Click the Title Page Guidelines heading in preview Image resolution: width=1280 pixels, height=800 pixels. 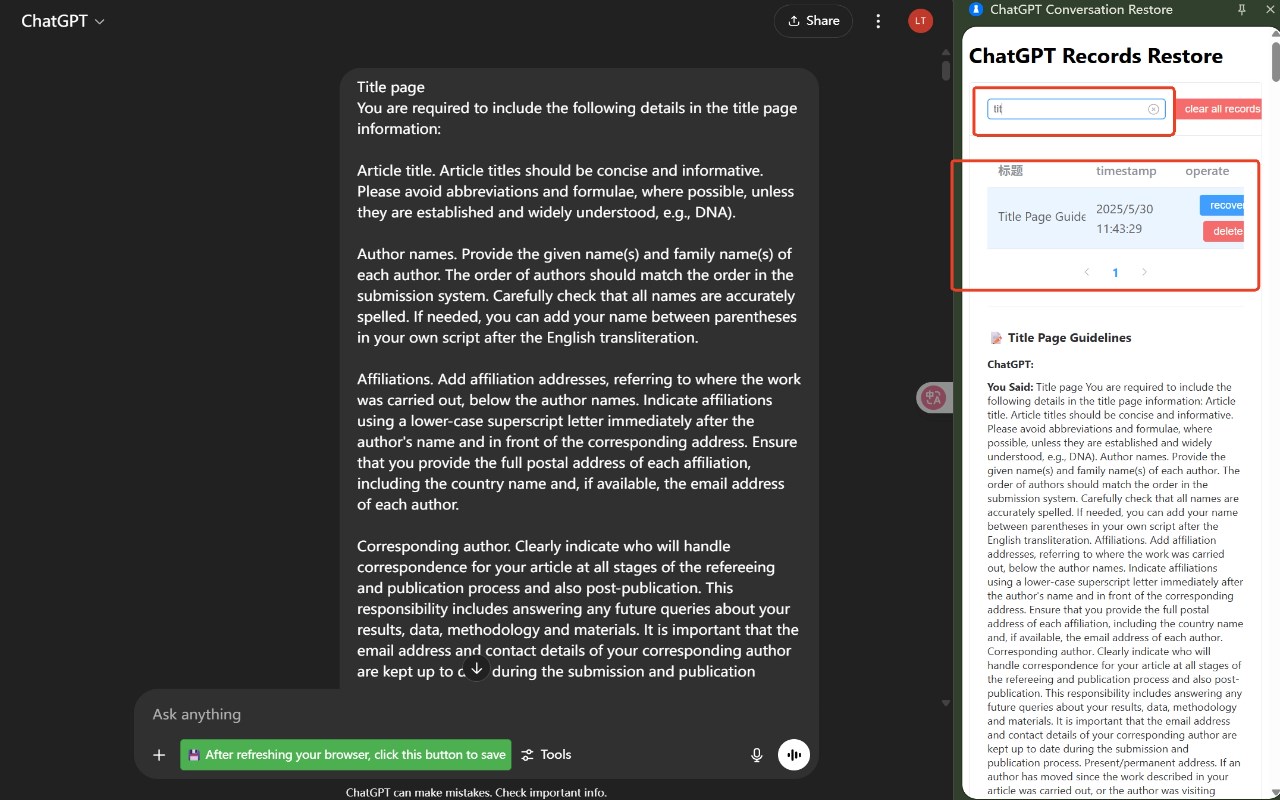tap(1069, 338)
